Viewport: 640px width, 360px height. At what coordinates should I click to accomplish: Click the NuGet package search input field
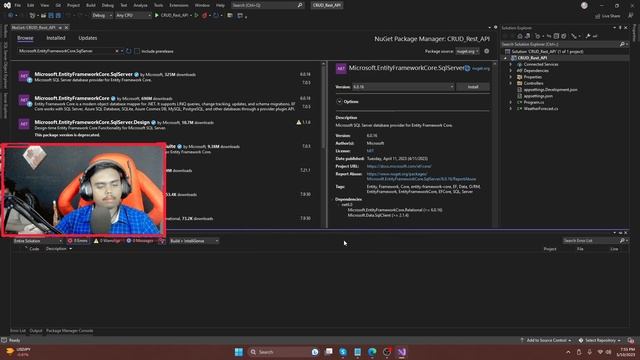(x=66, y=51)
